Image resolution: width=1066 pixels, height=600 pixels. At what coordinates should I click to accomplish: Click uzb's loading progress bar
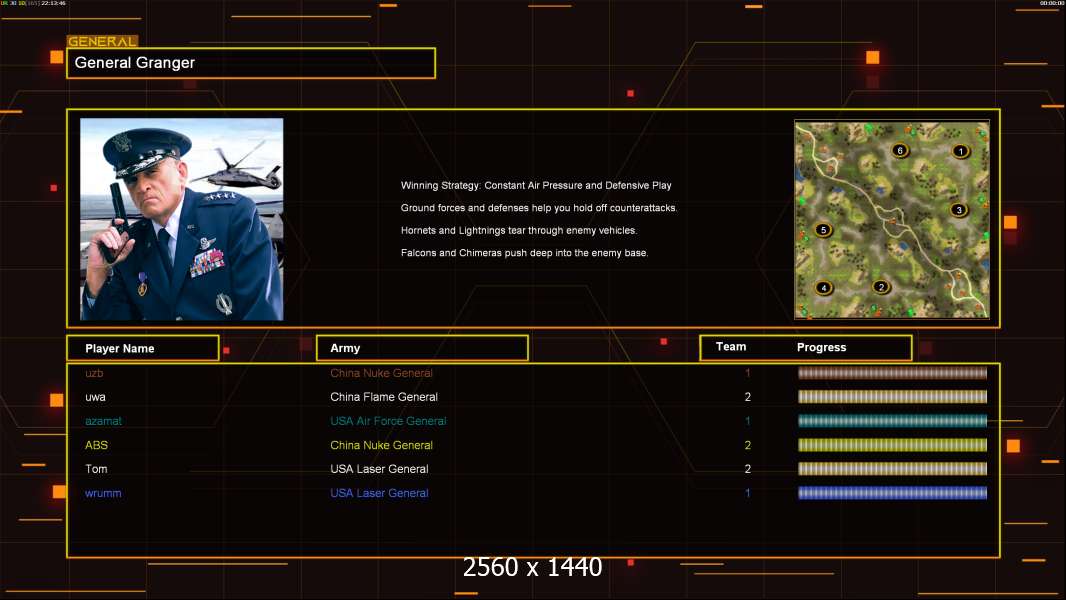click(x=892, y=372)
